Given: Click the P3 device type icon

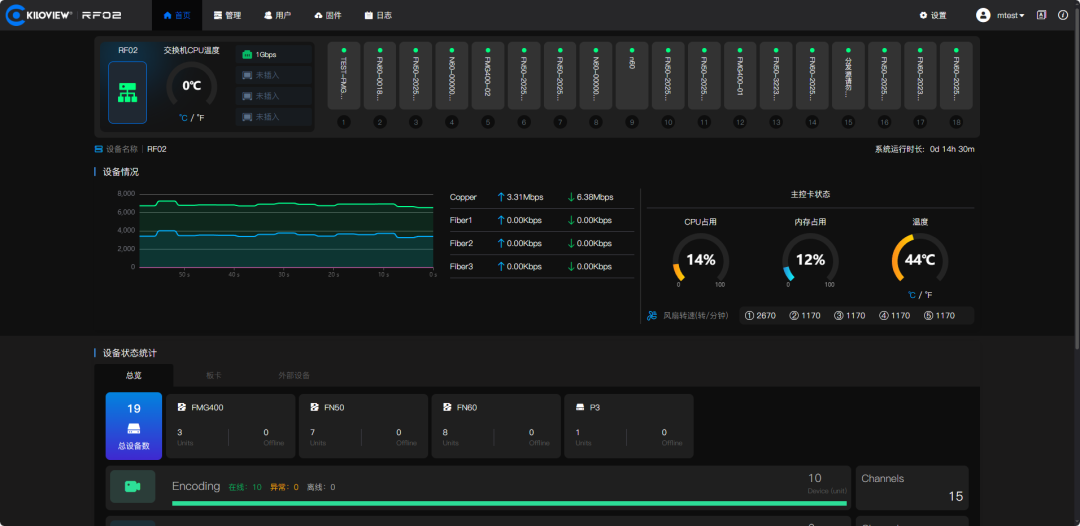Looking at the screenshot, I should tap(581, 408).
